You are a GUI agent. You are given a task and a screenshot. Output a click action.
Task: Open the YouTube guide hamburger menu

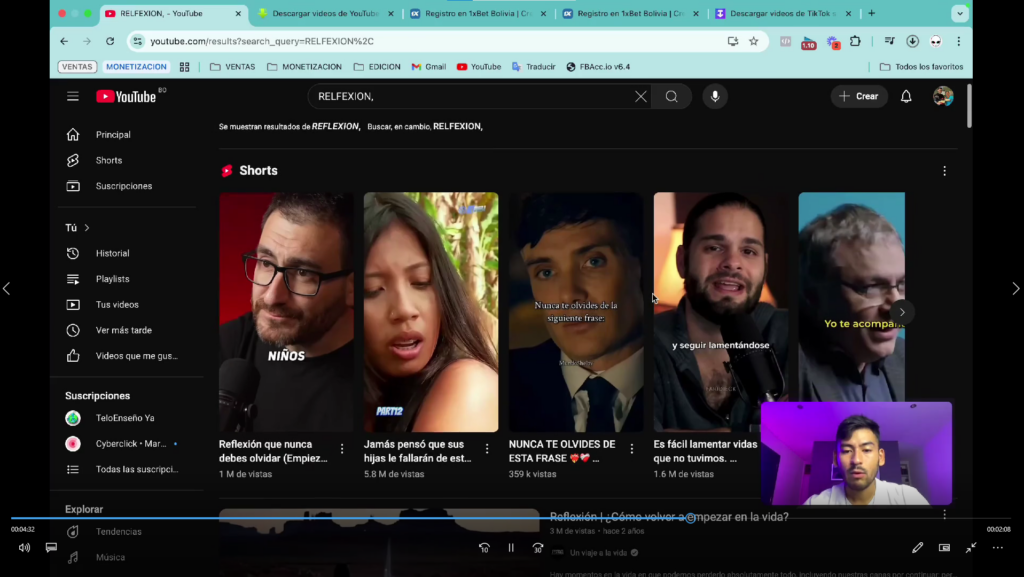72,97
